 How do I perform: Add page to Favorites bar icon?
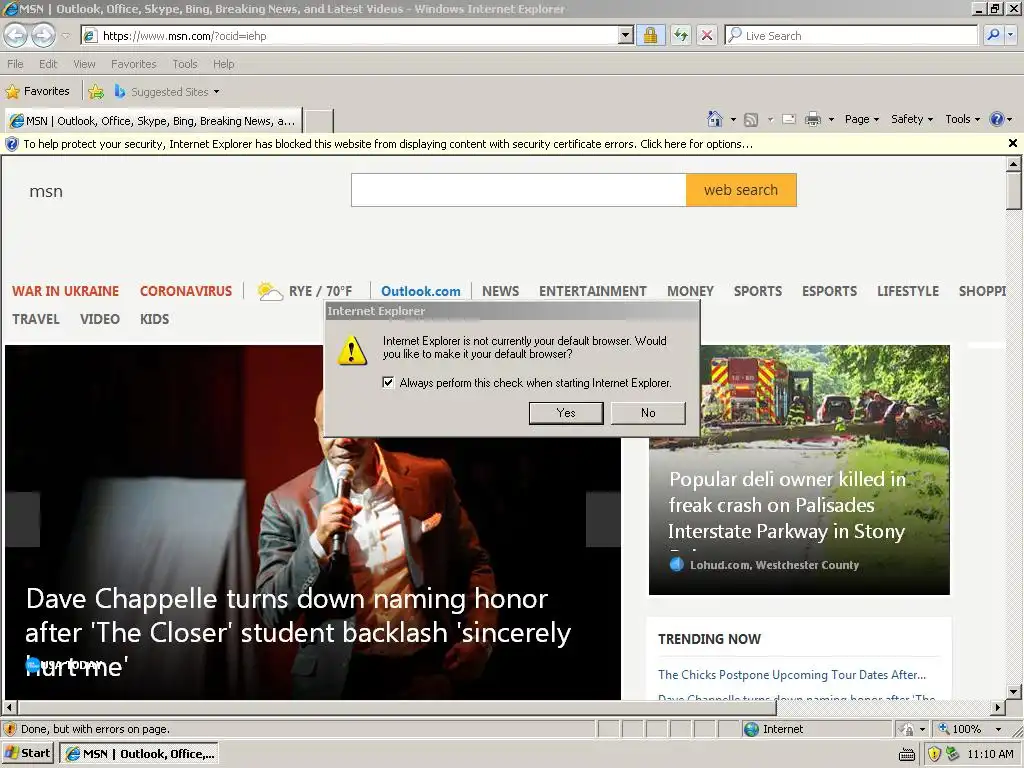96,91
